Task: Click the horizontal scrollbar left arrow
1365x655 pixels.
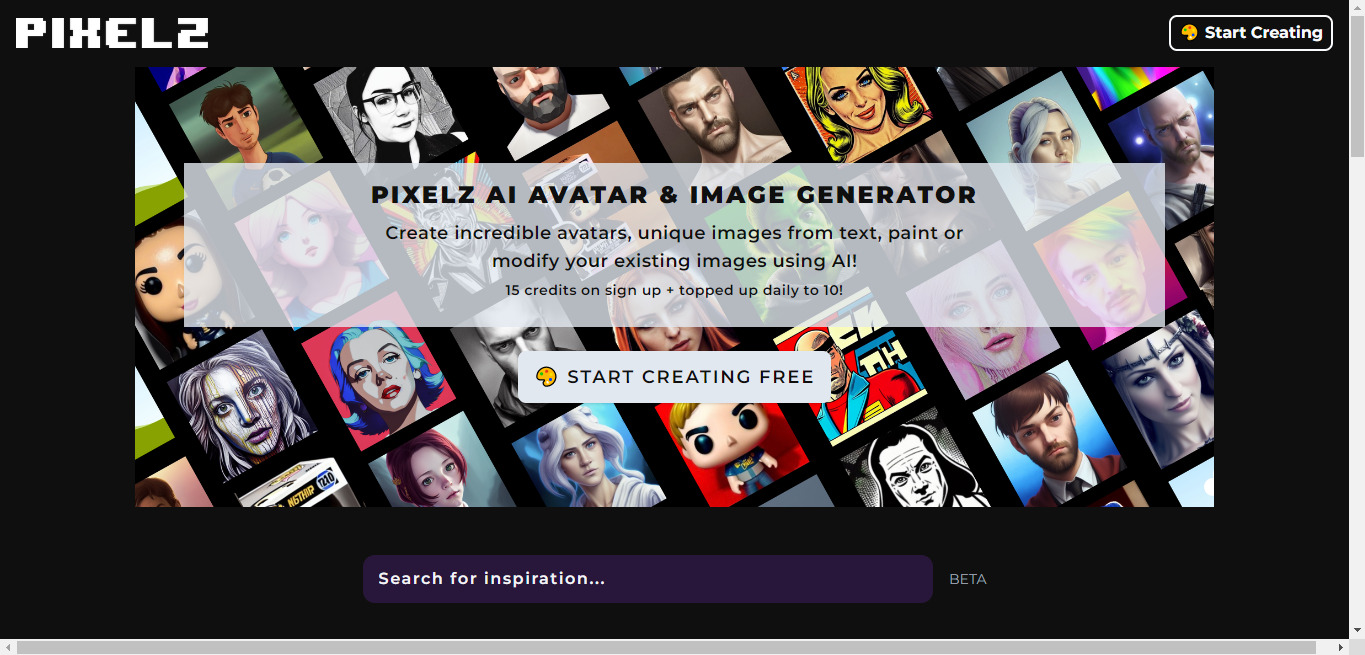Action: (8, 647)
